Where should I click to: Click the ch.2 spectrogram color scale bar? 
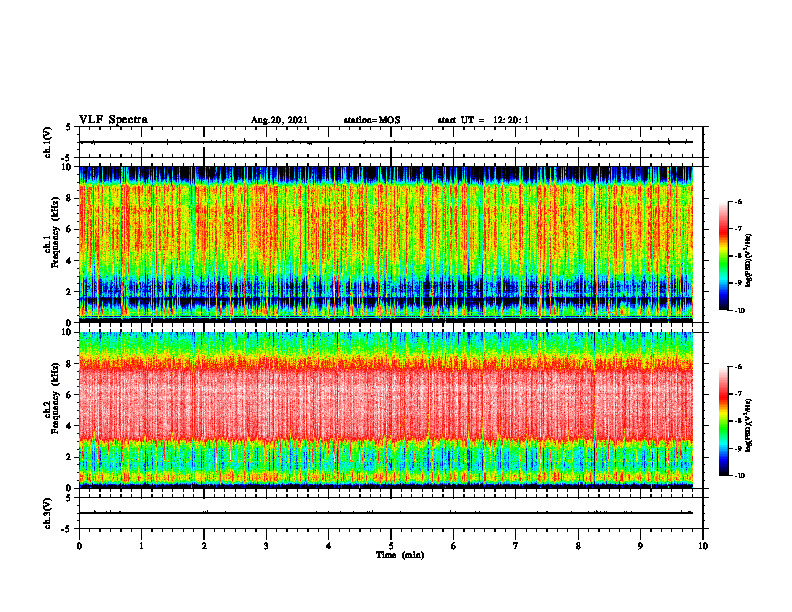(x=723, y=421)
